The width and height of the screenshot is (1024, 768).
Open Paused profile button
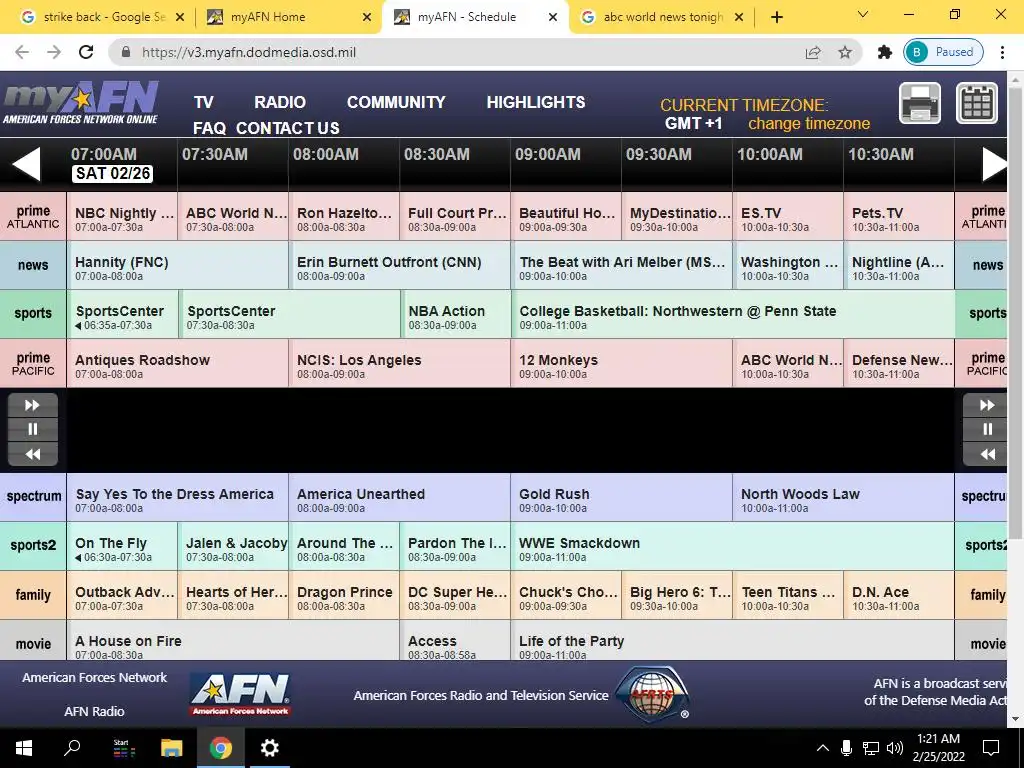click(943, 52)
